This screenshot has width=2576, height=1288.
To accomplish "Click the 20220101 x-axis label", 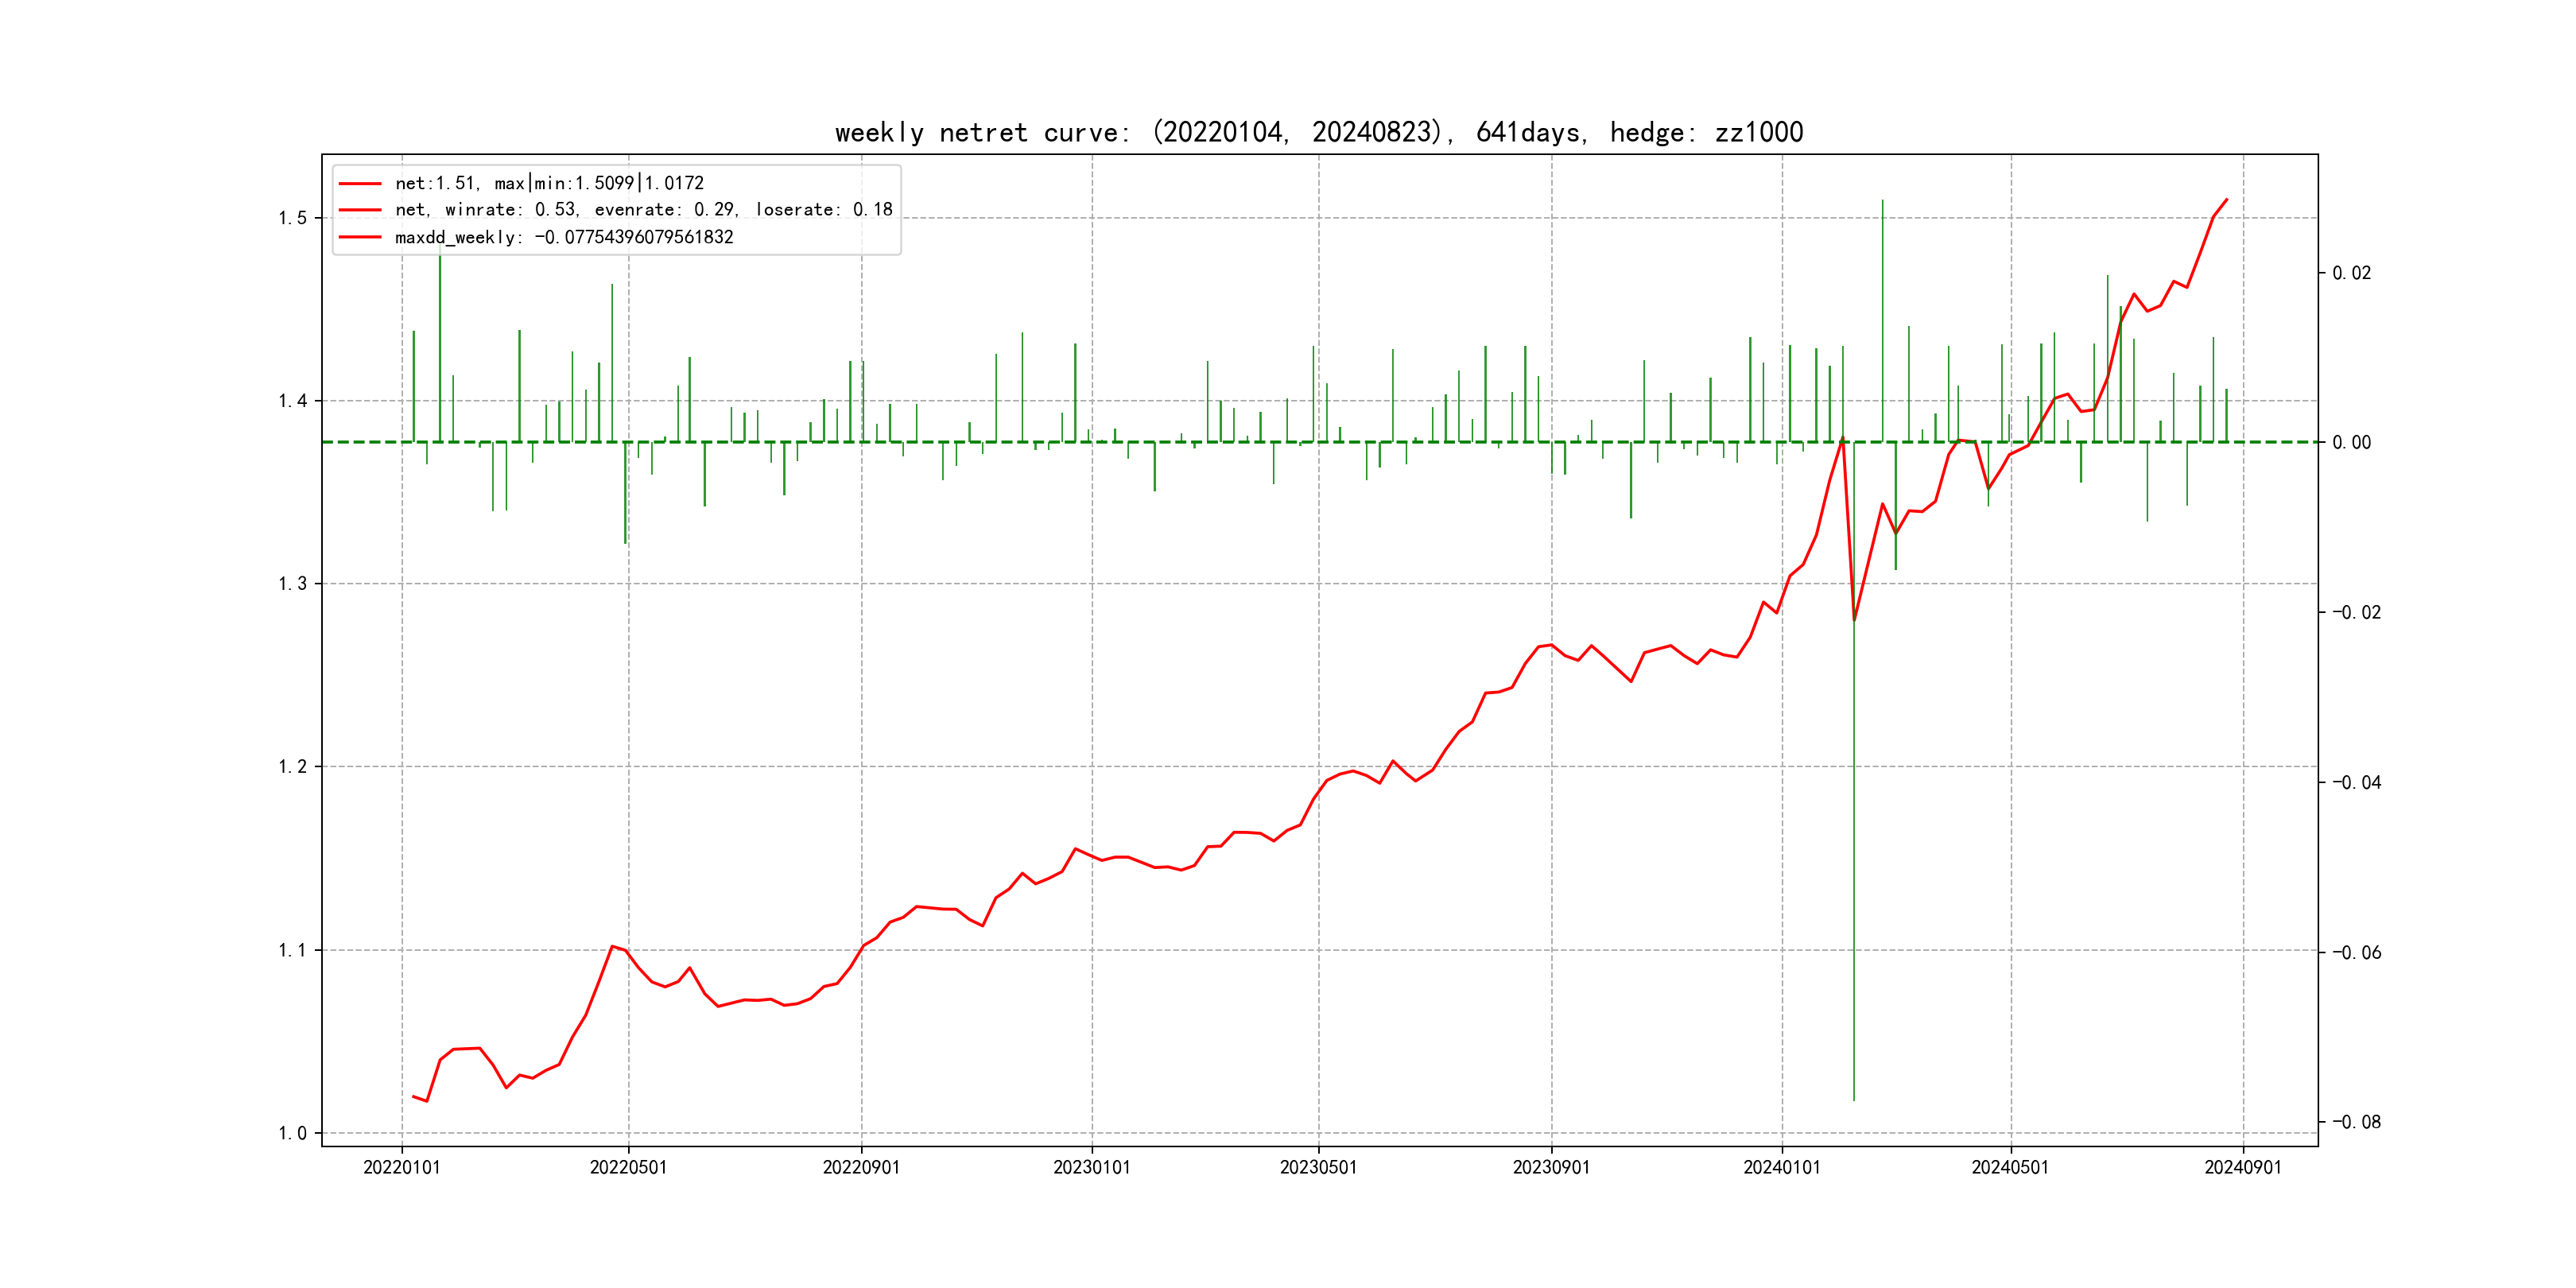I will tap(402, 1167).
